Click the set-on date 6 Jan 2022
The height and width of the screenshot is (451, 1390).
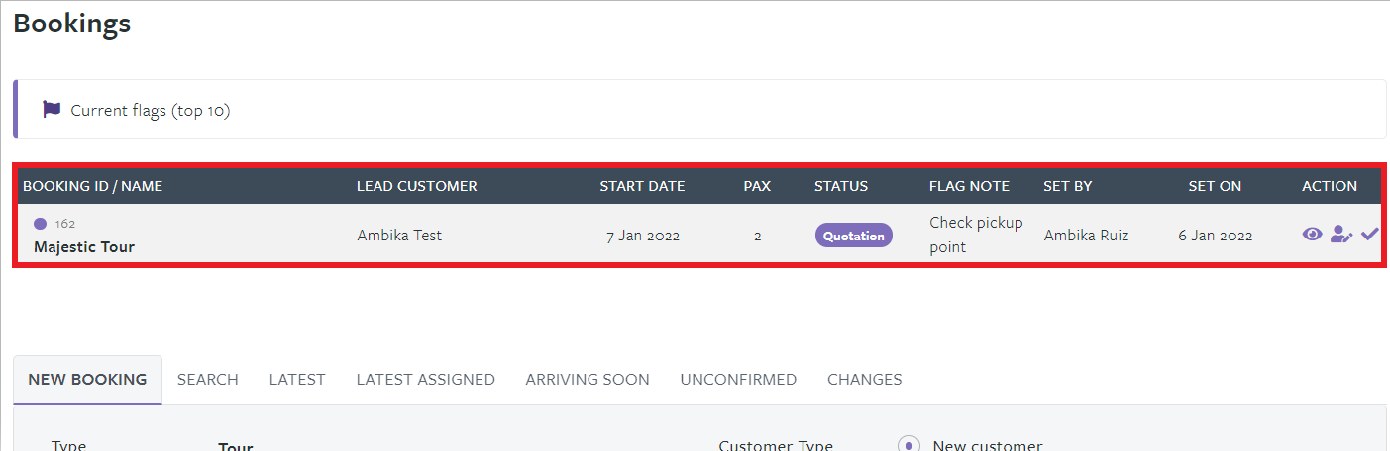(x=1215, y=236)
